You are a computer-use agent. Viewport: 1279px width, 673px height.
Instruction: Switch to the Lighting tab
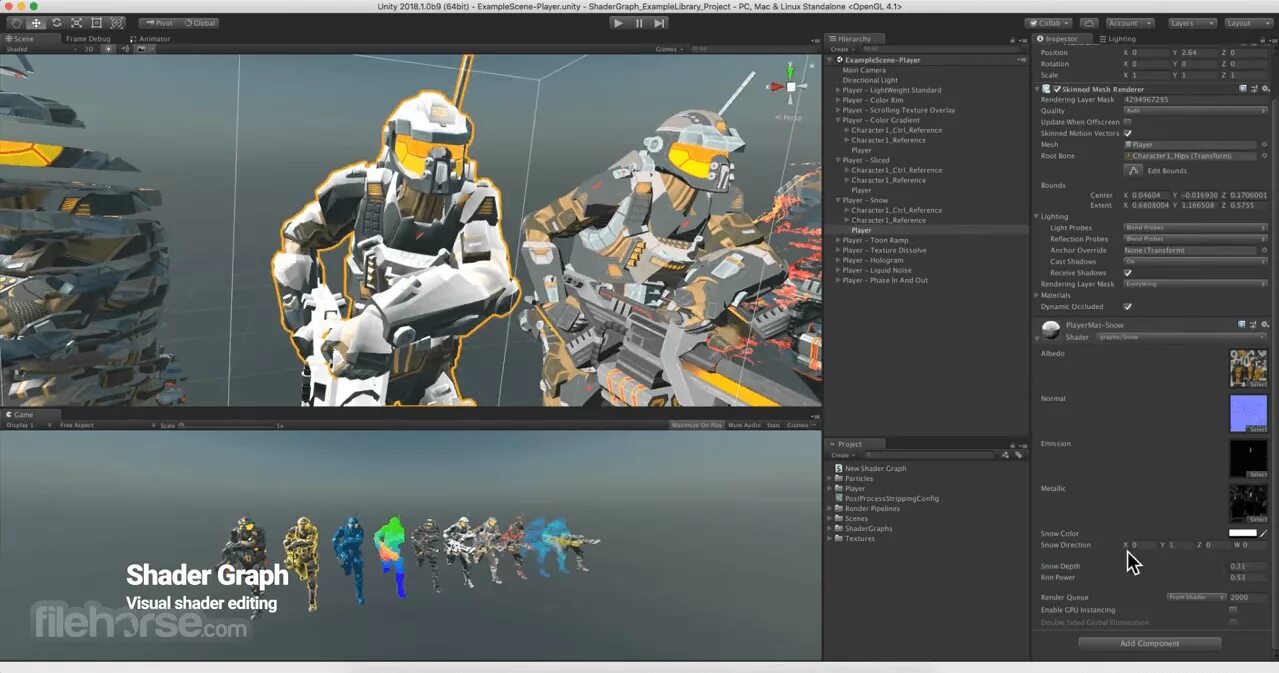tap(1117, 39)
